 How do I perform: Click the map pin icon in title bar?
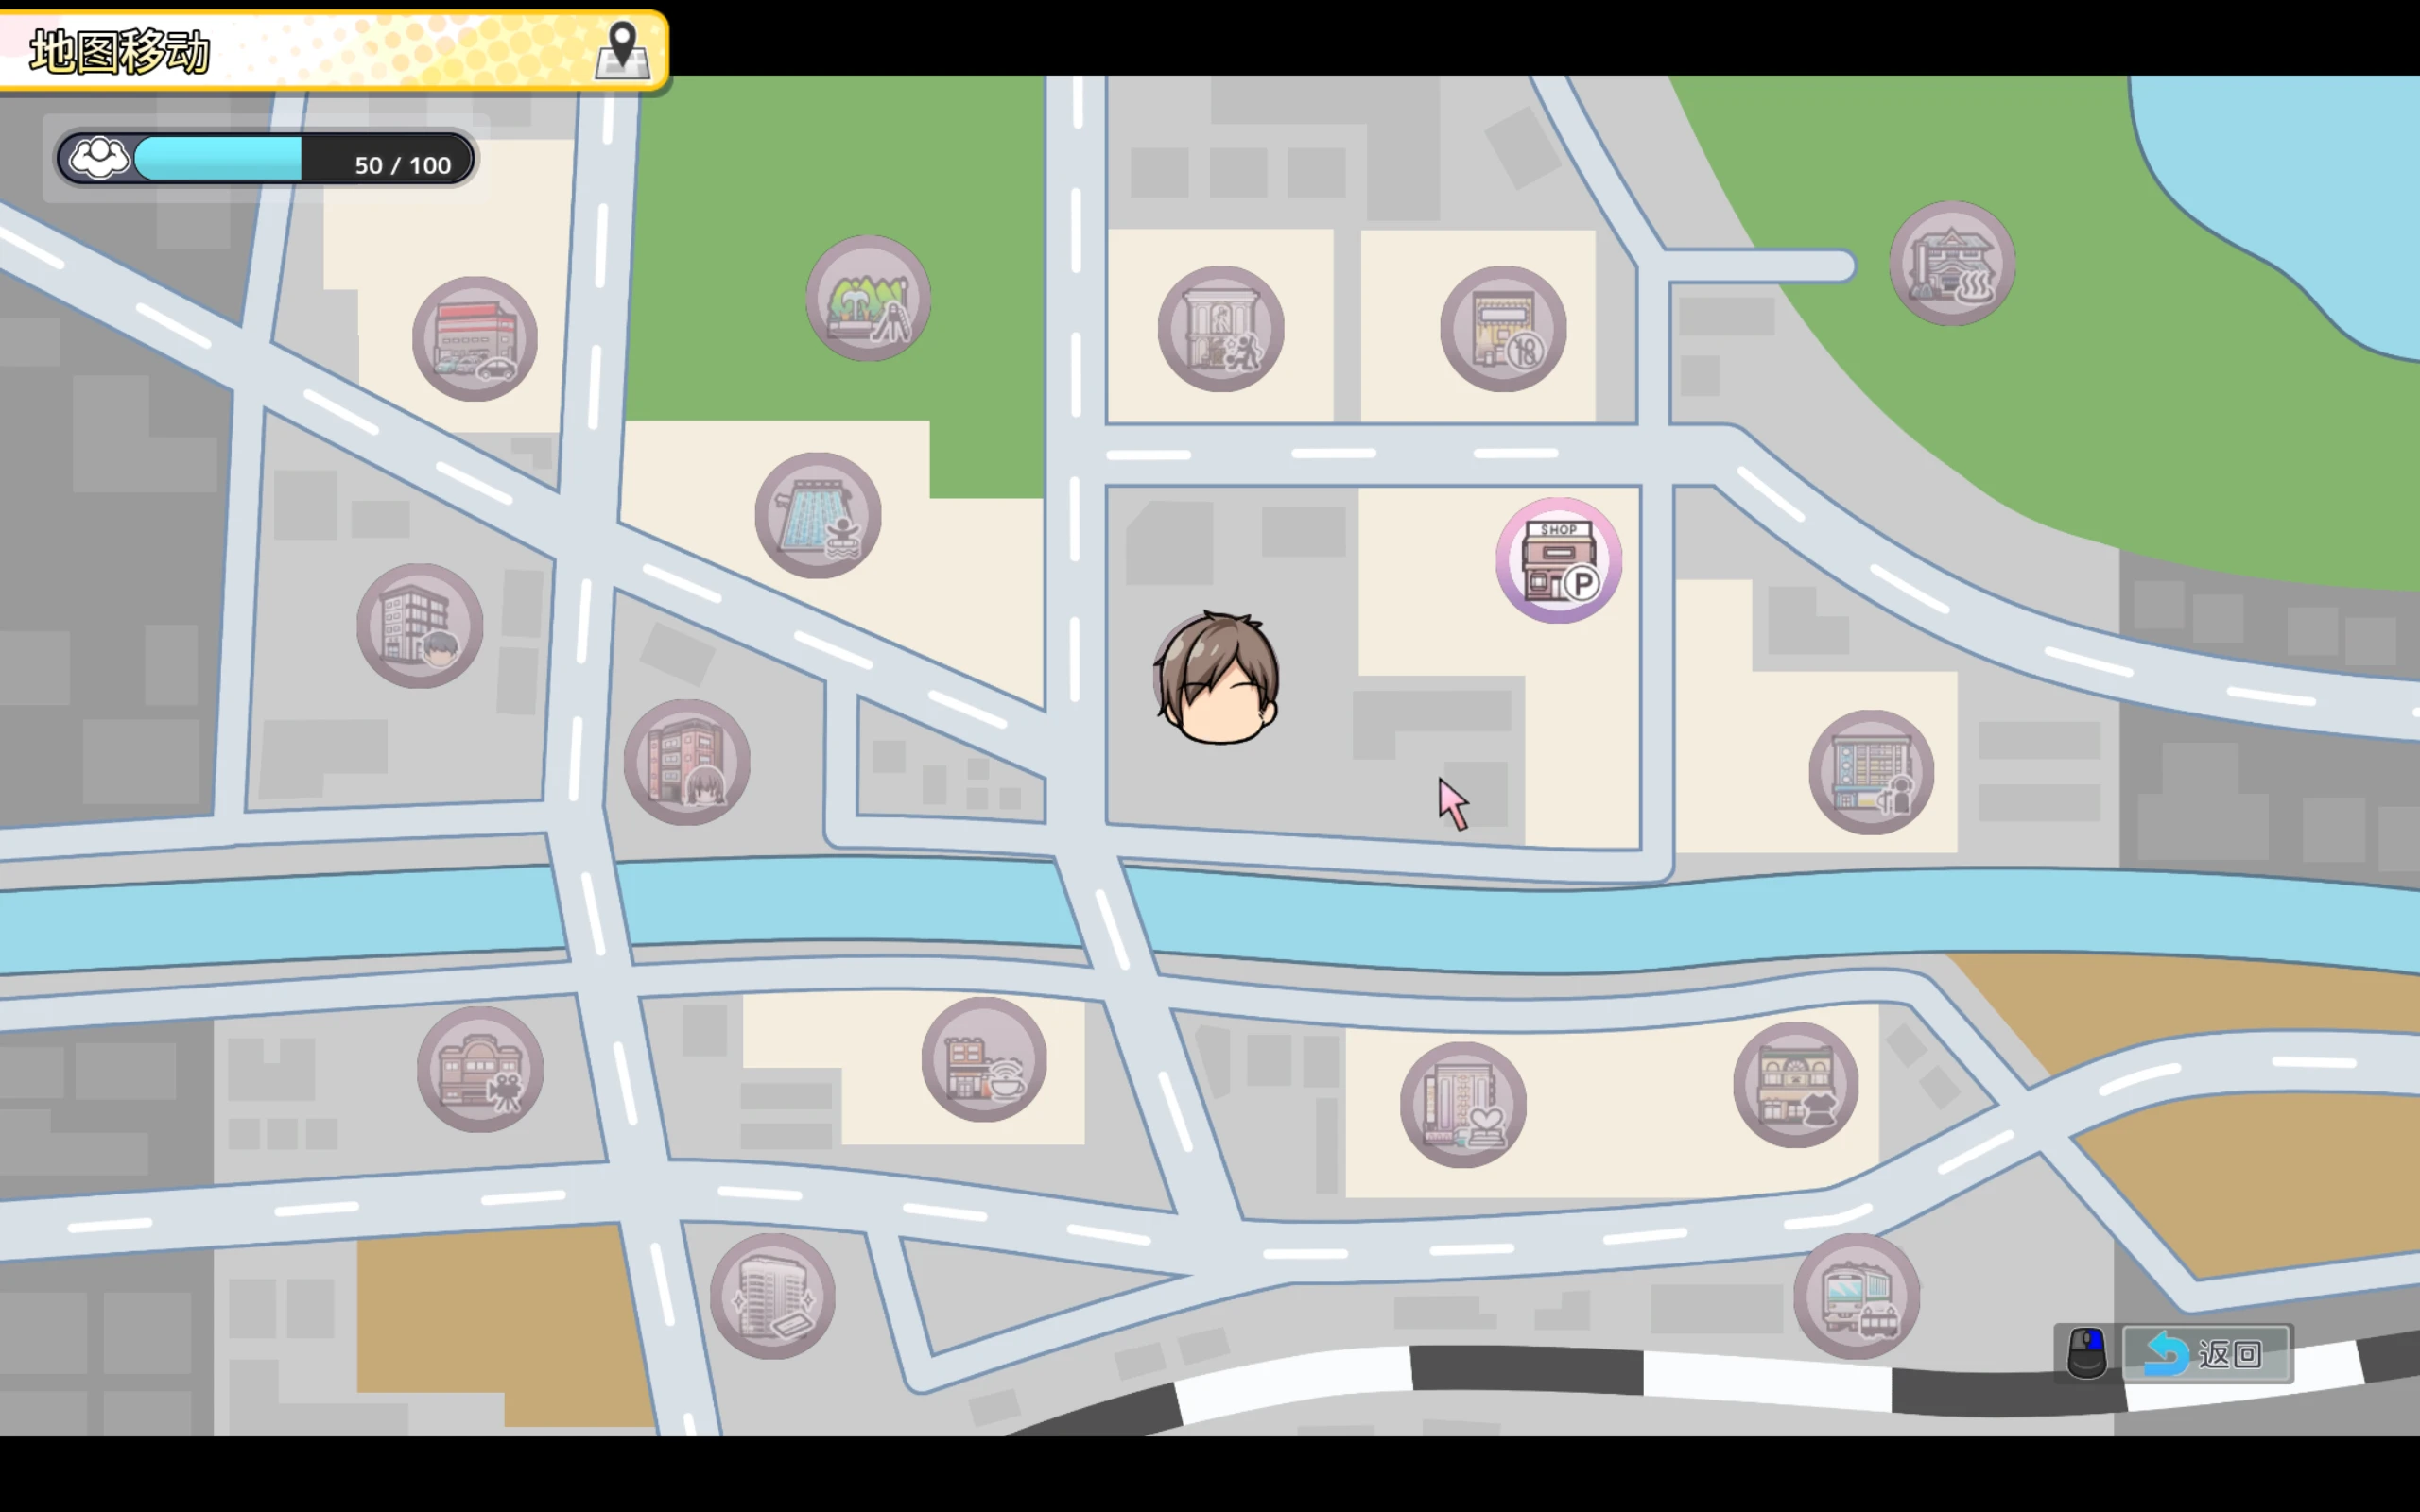click(x=623, y=50)
